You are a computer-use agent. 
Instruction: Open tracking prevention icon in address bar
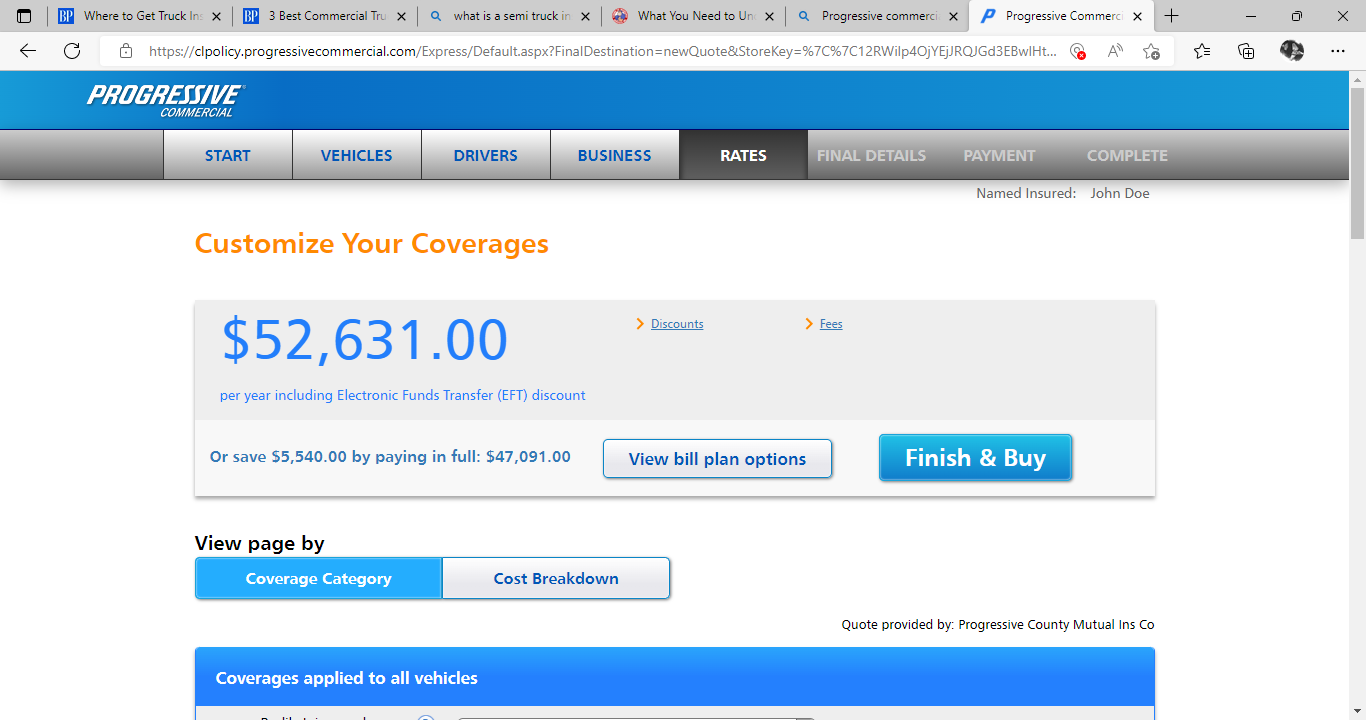pyautogui.click(x=1077, y=51)
